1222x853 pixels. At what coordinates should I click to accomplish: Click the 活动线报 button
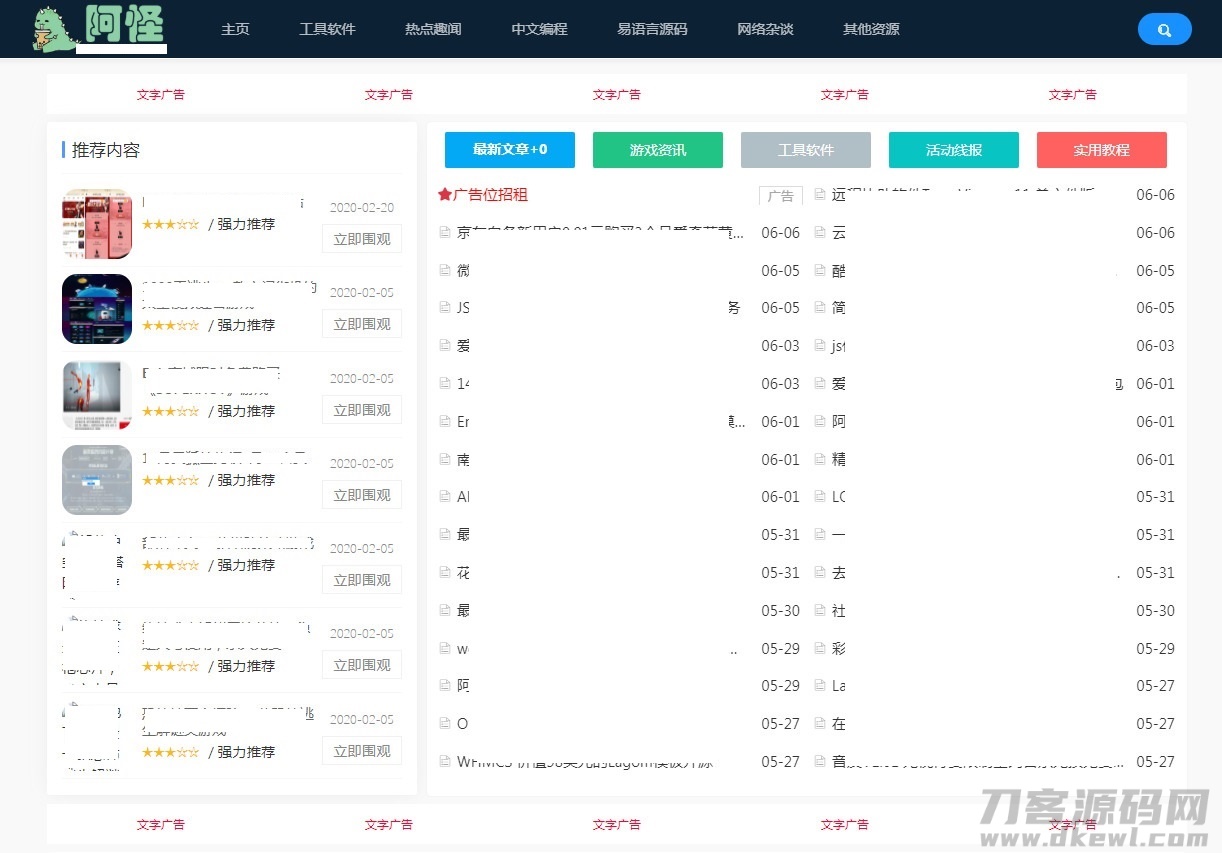(x=953, y=149)
